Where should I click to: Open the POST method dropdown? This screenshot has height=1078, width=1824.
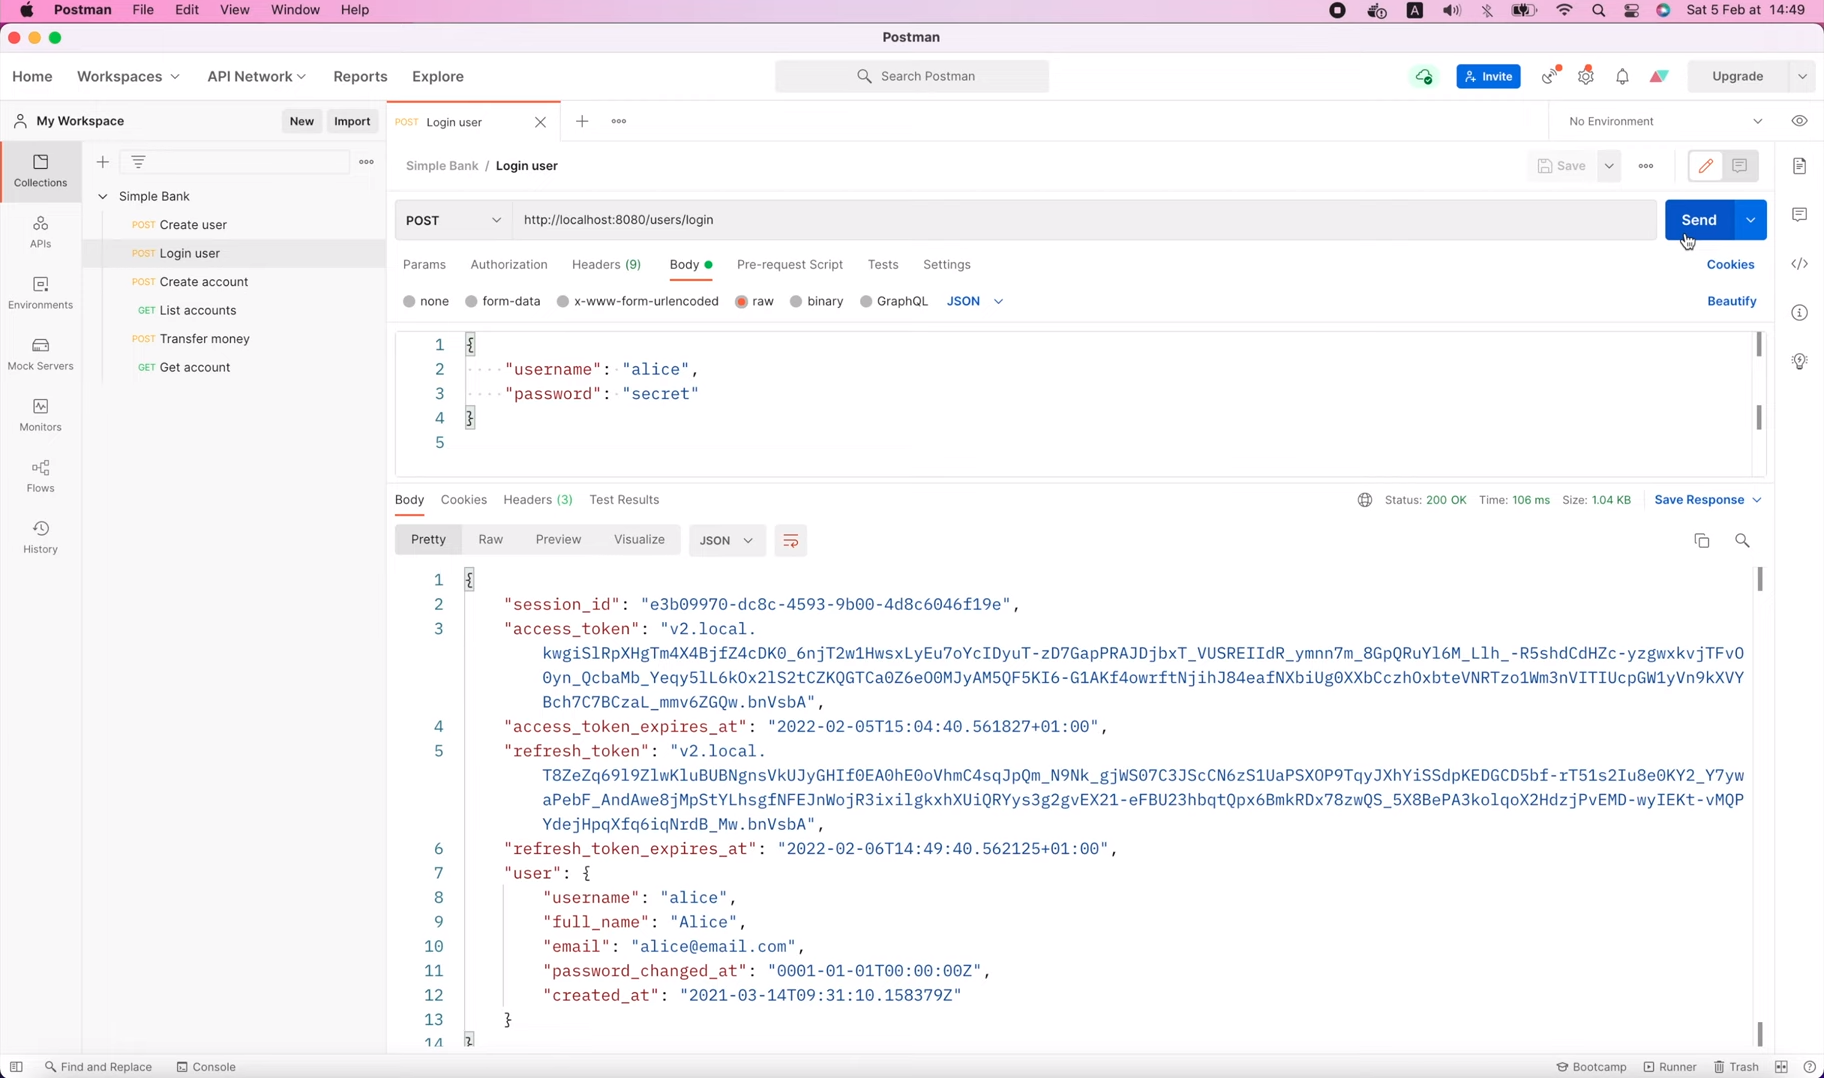454,220
